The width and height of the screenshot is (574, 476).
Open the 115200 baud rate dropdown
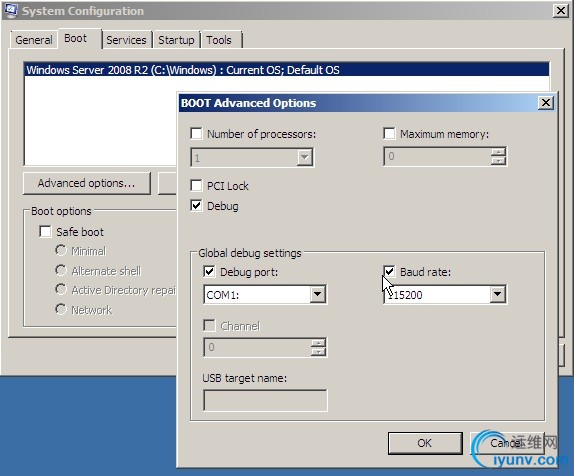(x=497, y=294)
